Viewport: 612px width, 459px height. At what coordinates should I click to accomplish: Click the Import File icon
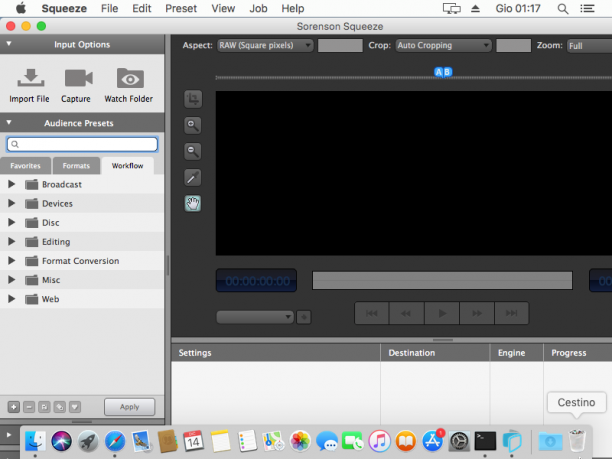(31, 78)
